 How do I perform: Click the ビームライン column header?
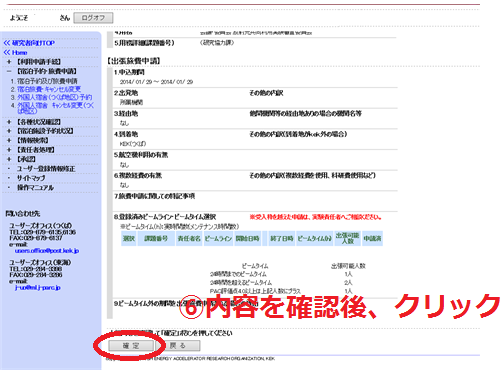(218, 239)
